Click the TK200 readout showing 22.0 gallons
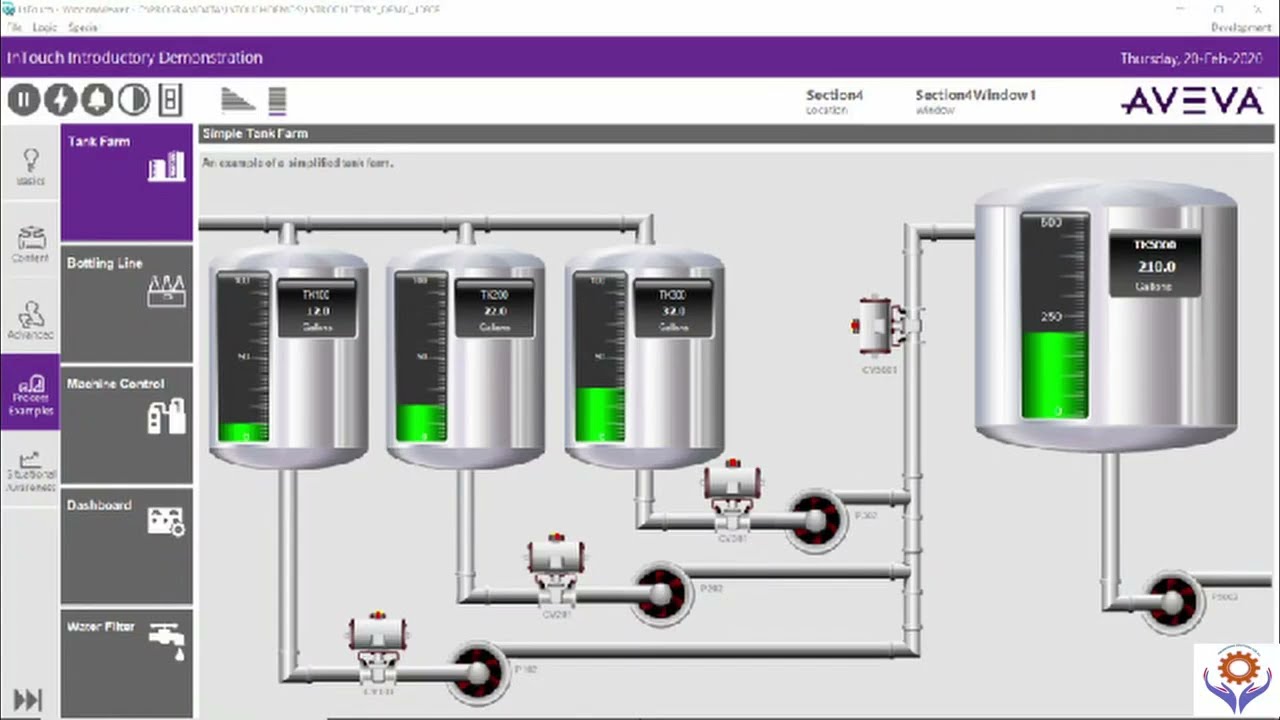The height and width of the screenshot is (720, 1280). 495,310
